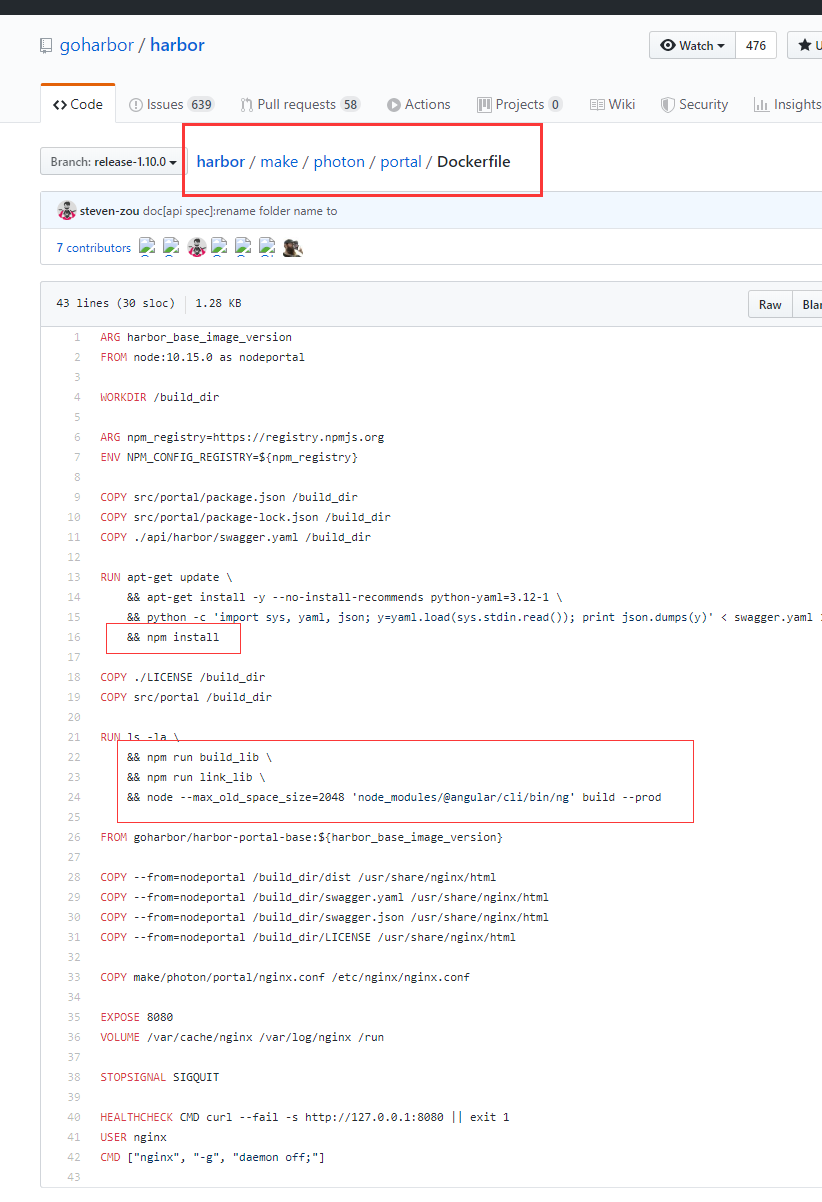Click the CMD nginx 'daemon off;' code line
This screenshot has height=1202, width=822.
pos(212,1157)
